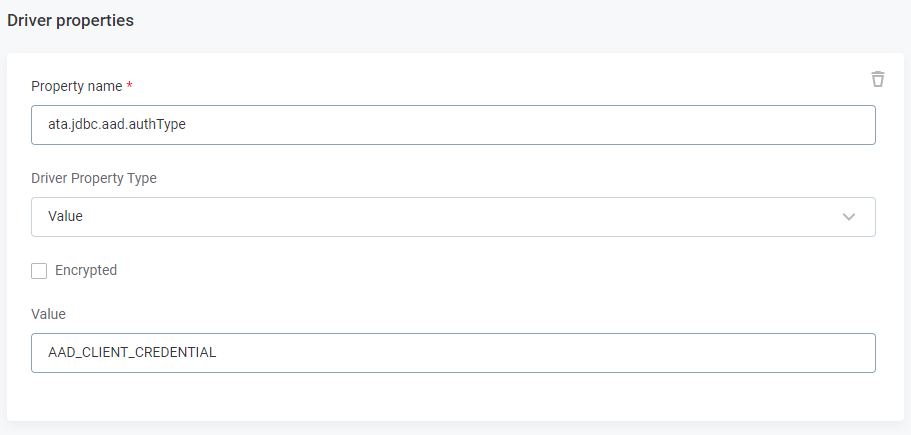Expand the Driver Property Type chevron
The width and height of the screenshot is (911, 435).
coord(849,217)
